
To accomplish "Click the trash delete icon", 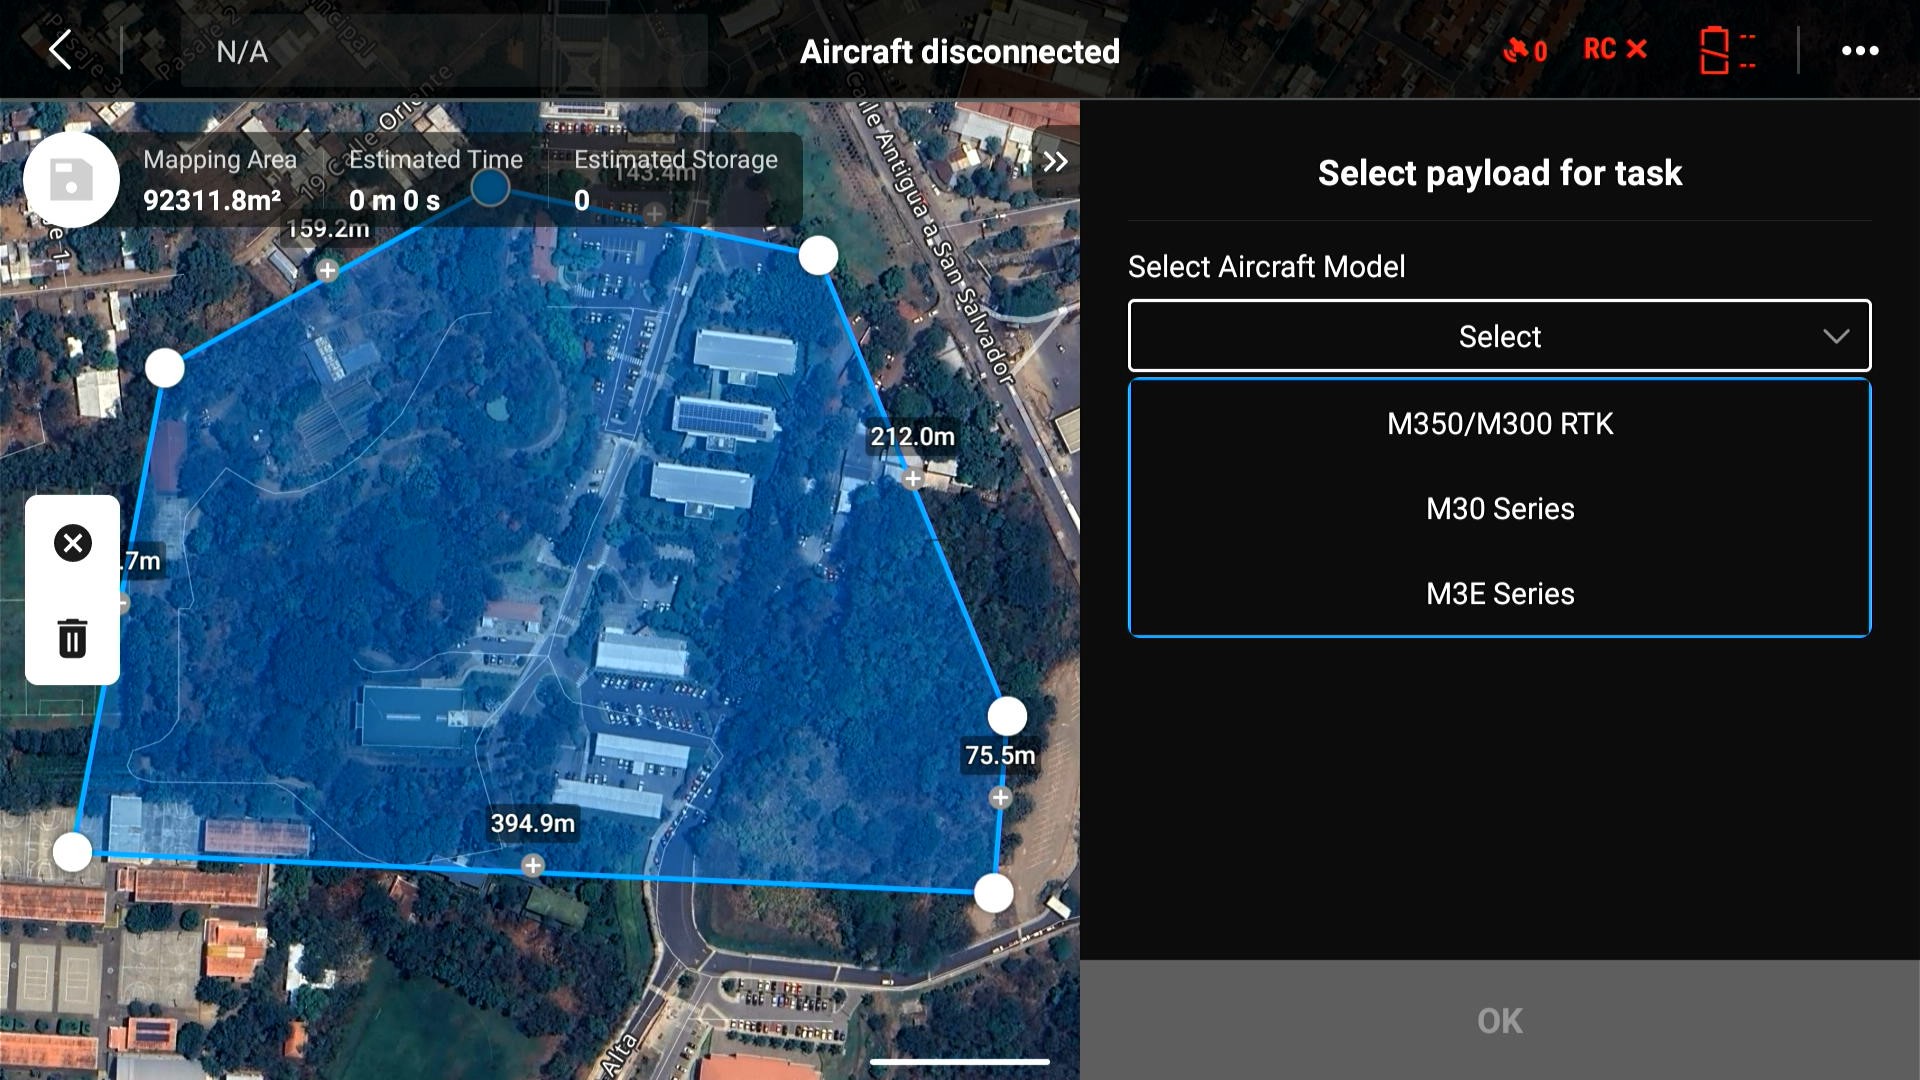I will [x=72, y=638].
